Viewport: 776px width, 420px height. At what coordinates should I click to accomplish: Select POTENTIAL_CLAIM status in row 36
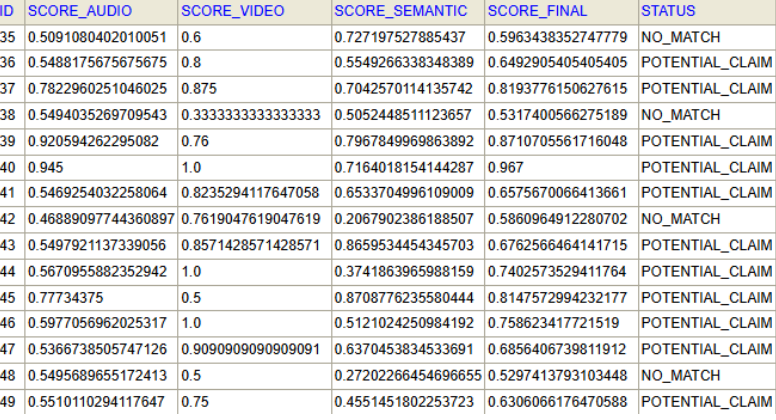tap(707, 62)
